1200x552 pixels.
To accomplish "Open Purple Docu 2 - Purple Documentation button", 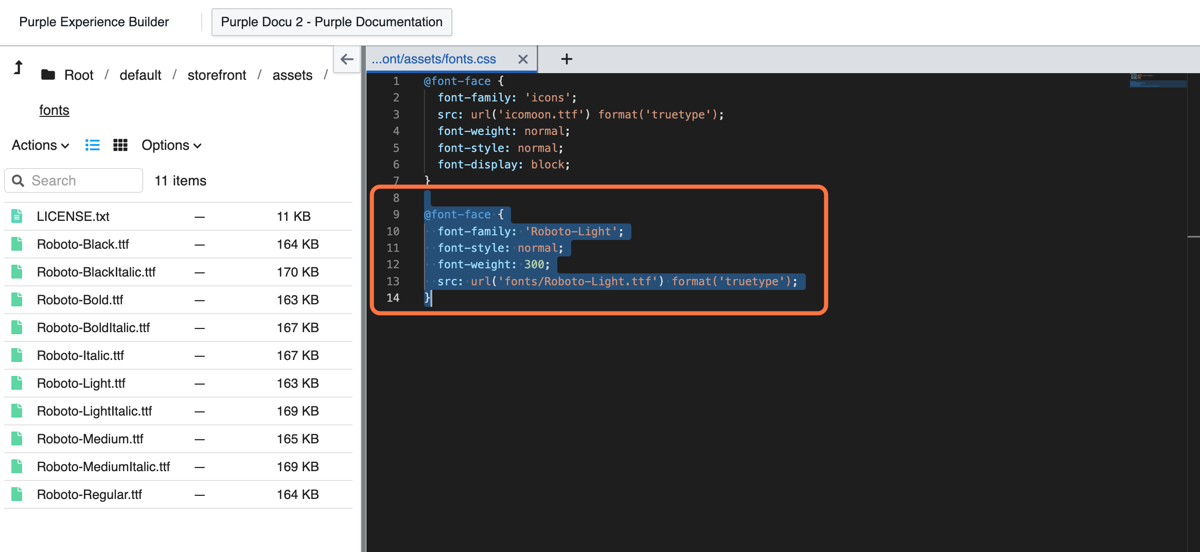I will [x=332, y=22].
